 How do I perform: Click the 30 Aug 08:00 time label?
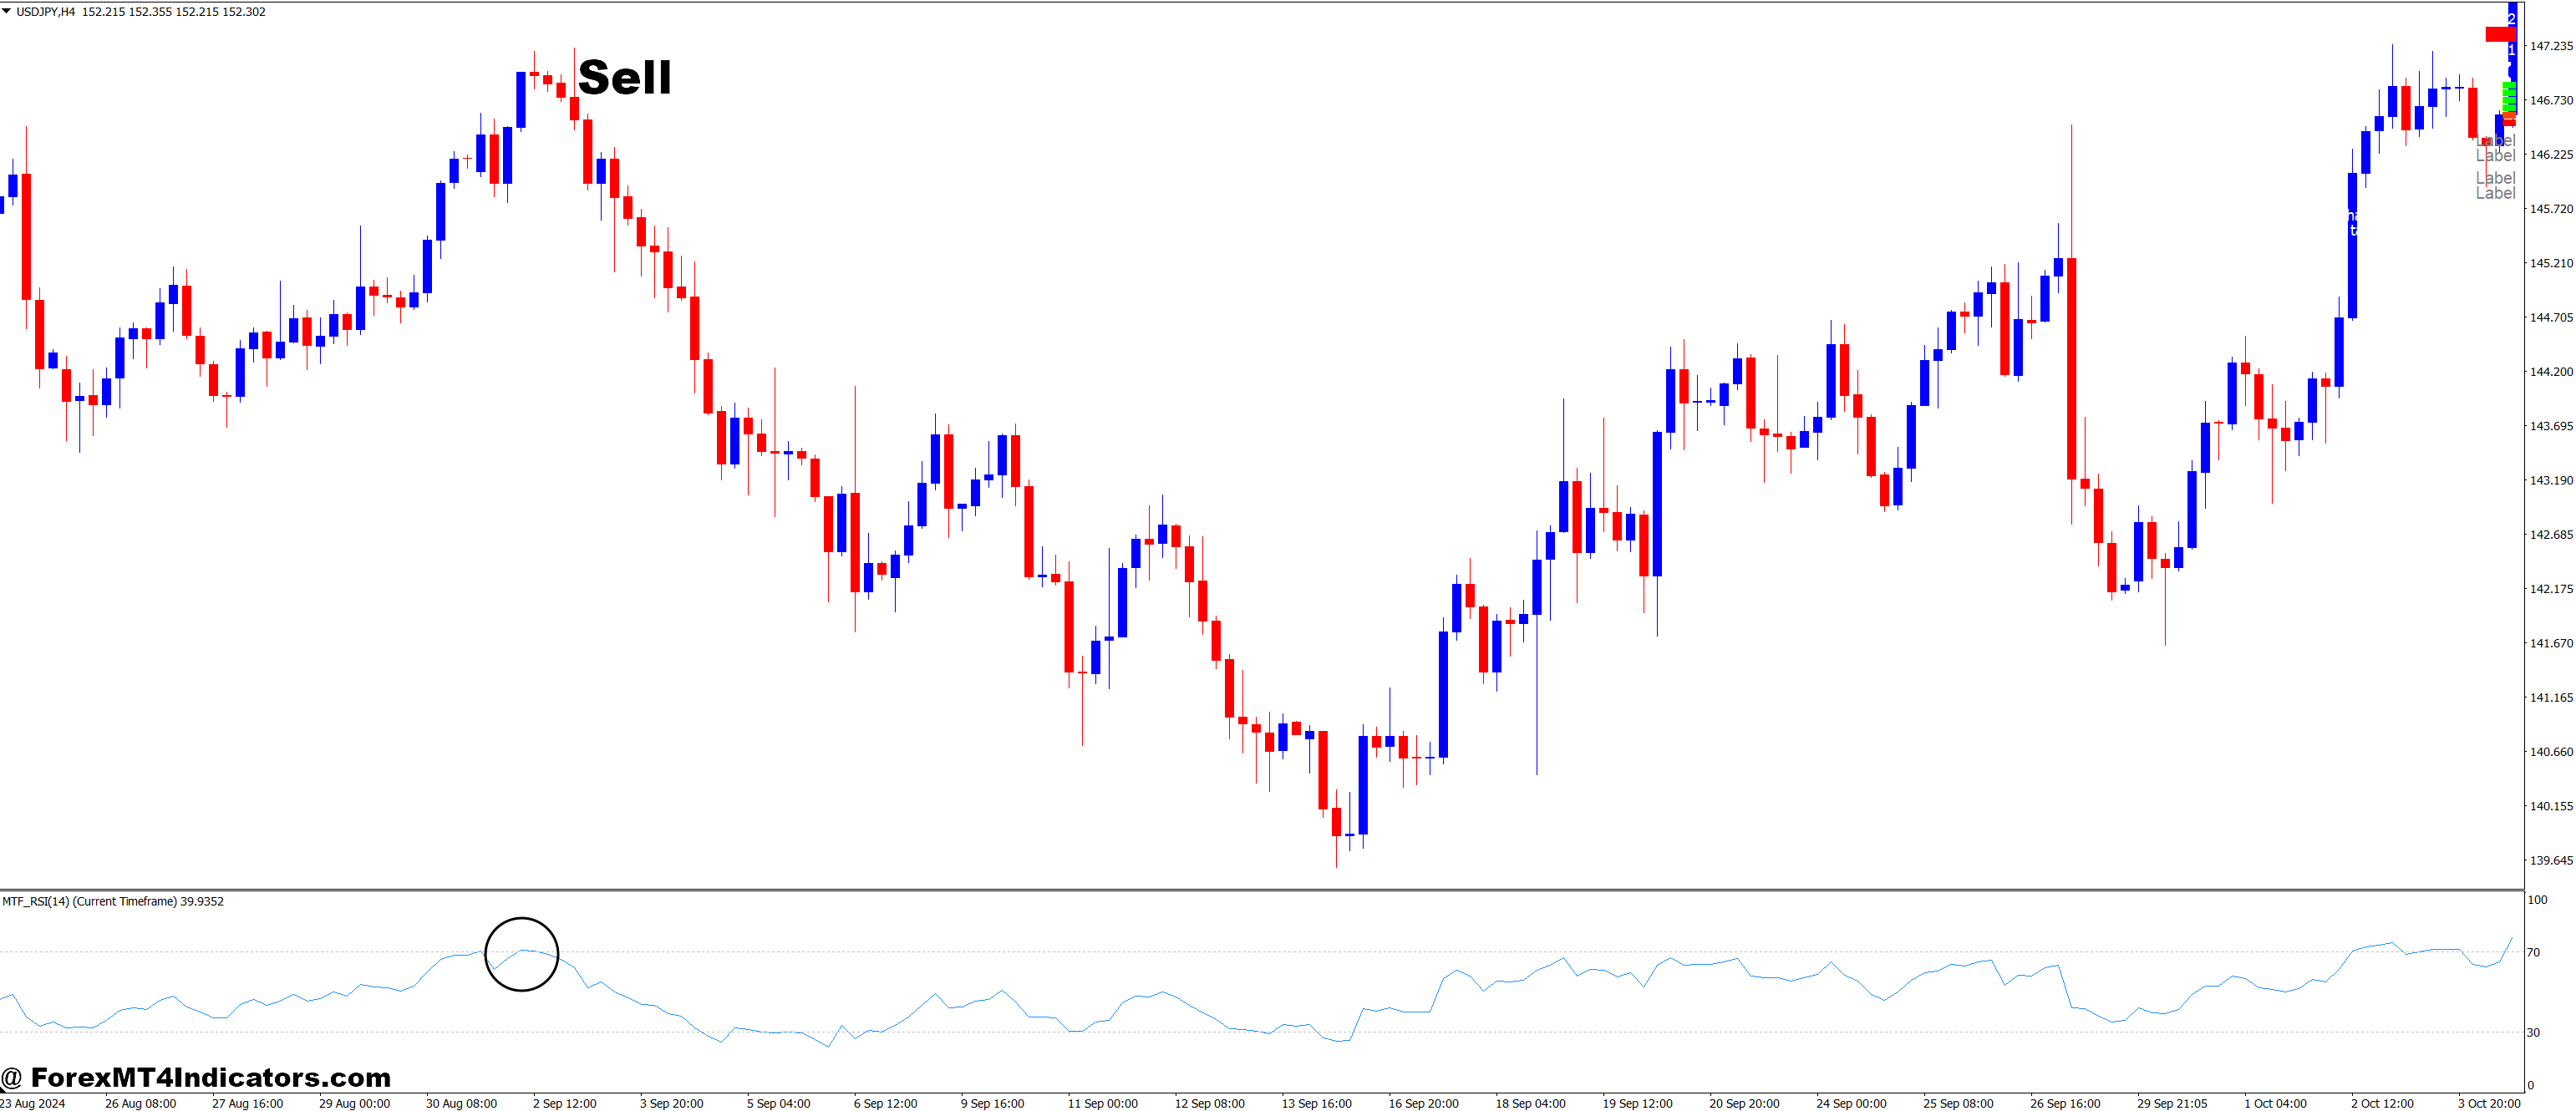click(461, 1104)
